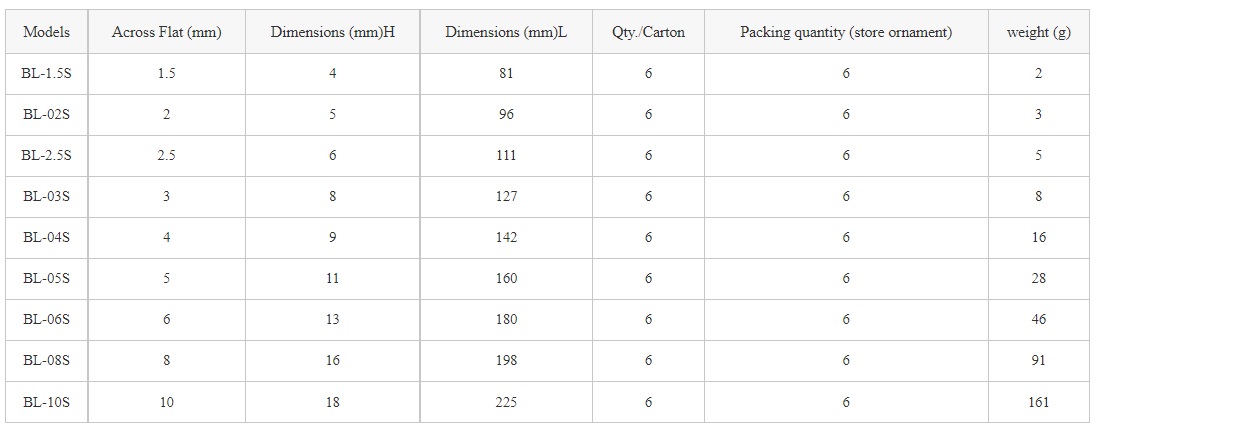Viewport: 1243px width, 439px height.
Task: Click the Dimensions (mm)L header
Action: click(507, 32)
